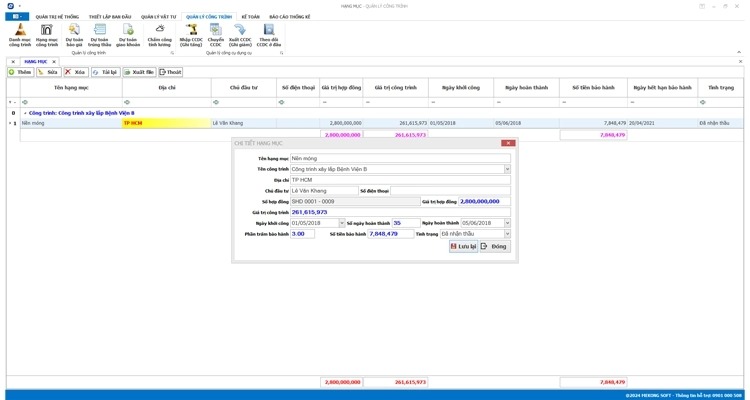Open the Ngày khởi công date picker
This screenshot has height=400, width=750.
[x=341, y=223]
